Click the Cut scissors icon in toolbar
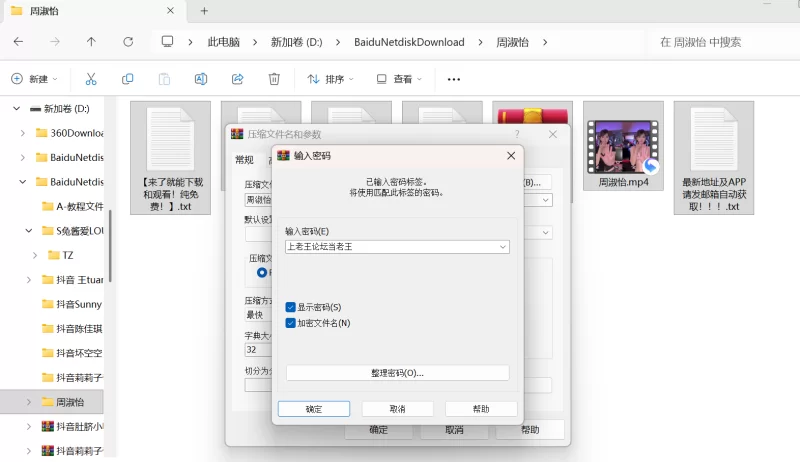 coord(91,79)
